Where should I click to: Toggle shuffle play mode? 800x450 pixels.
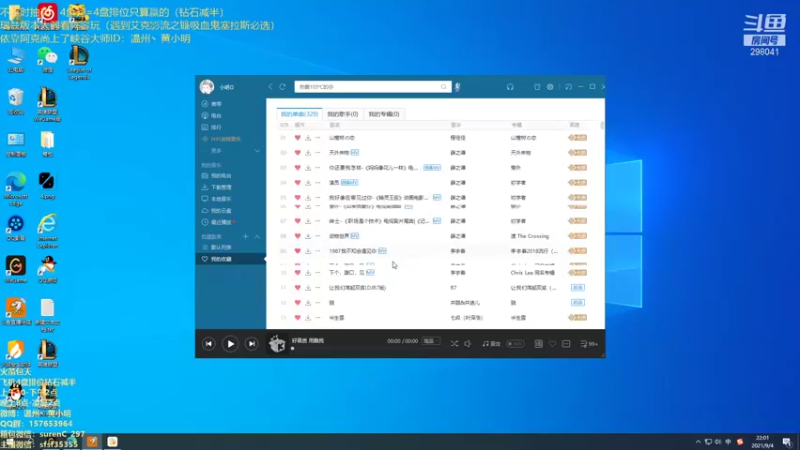tap(454, 344)
